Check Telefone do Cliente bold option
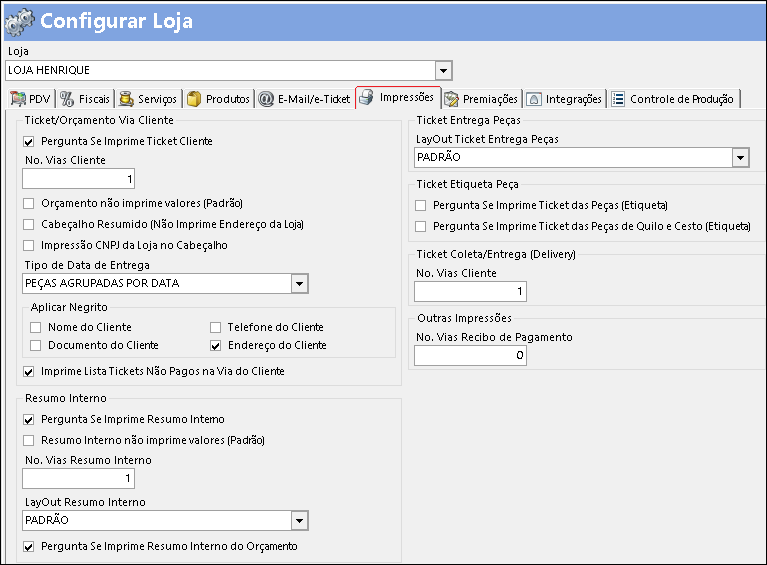 coord(216,327)
